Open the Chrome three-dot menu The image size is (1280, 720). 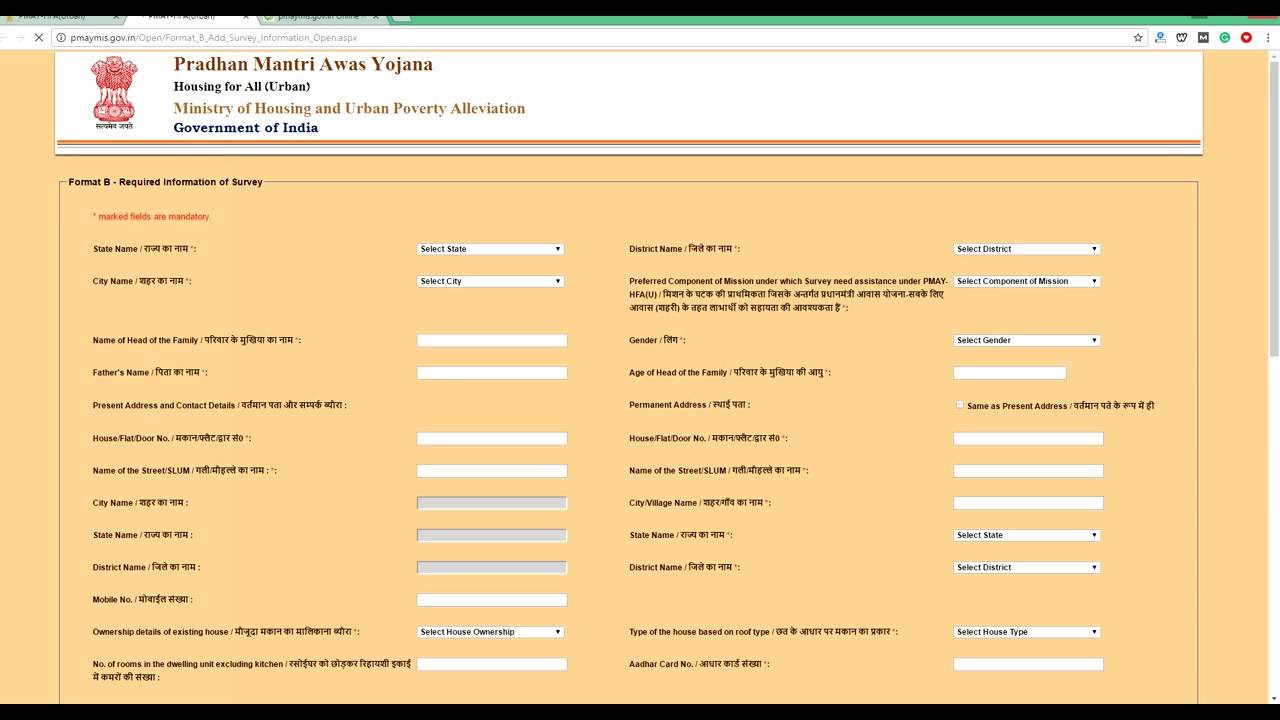click(1267, 37)
